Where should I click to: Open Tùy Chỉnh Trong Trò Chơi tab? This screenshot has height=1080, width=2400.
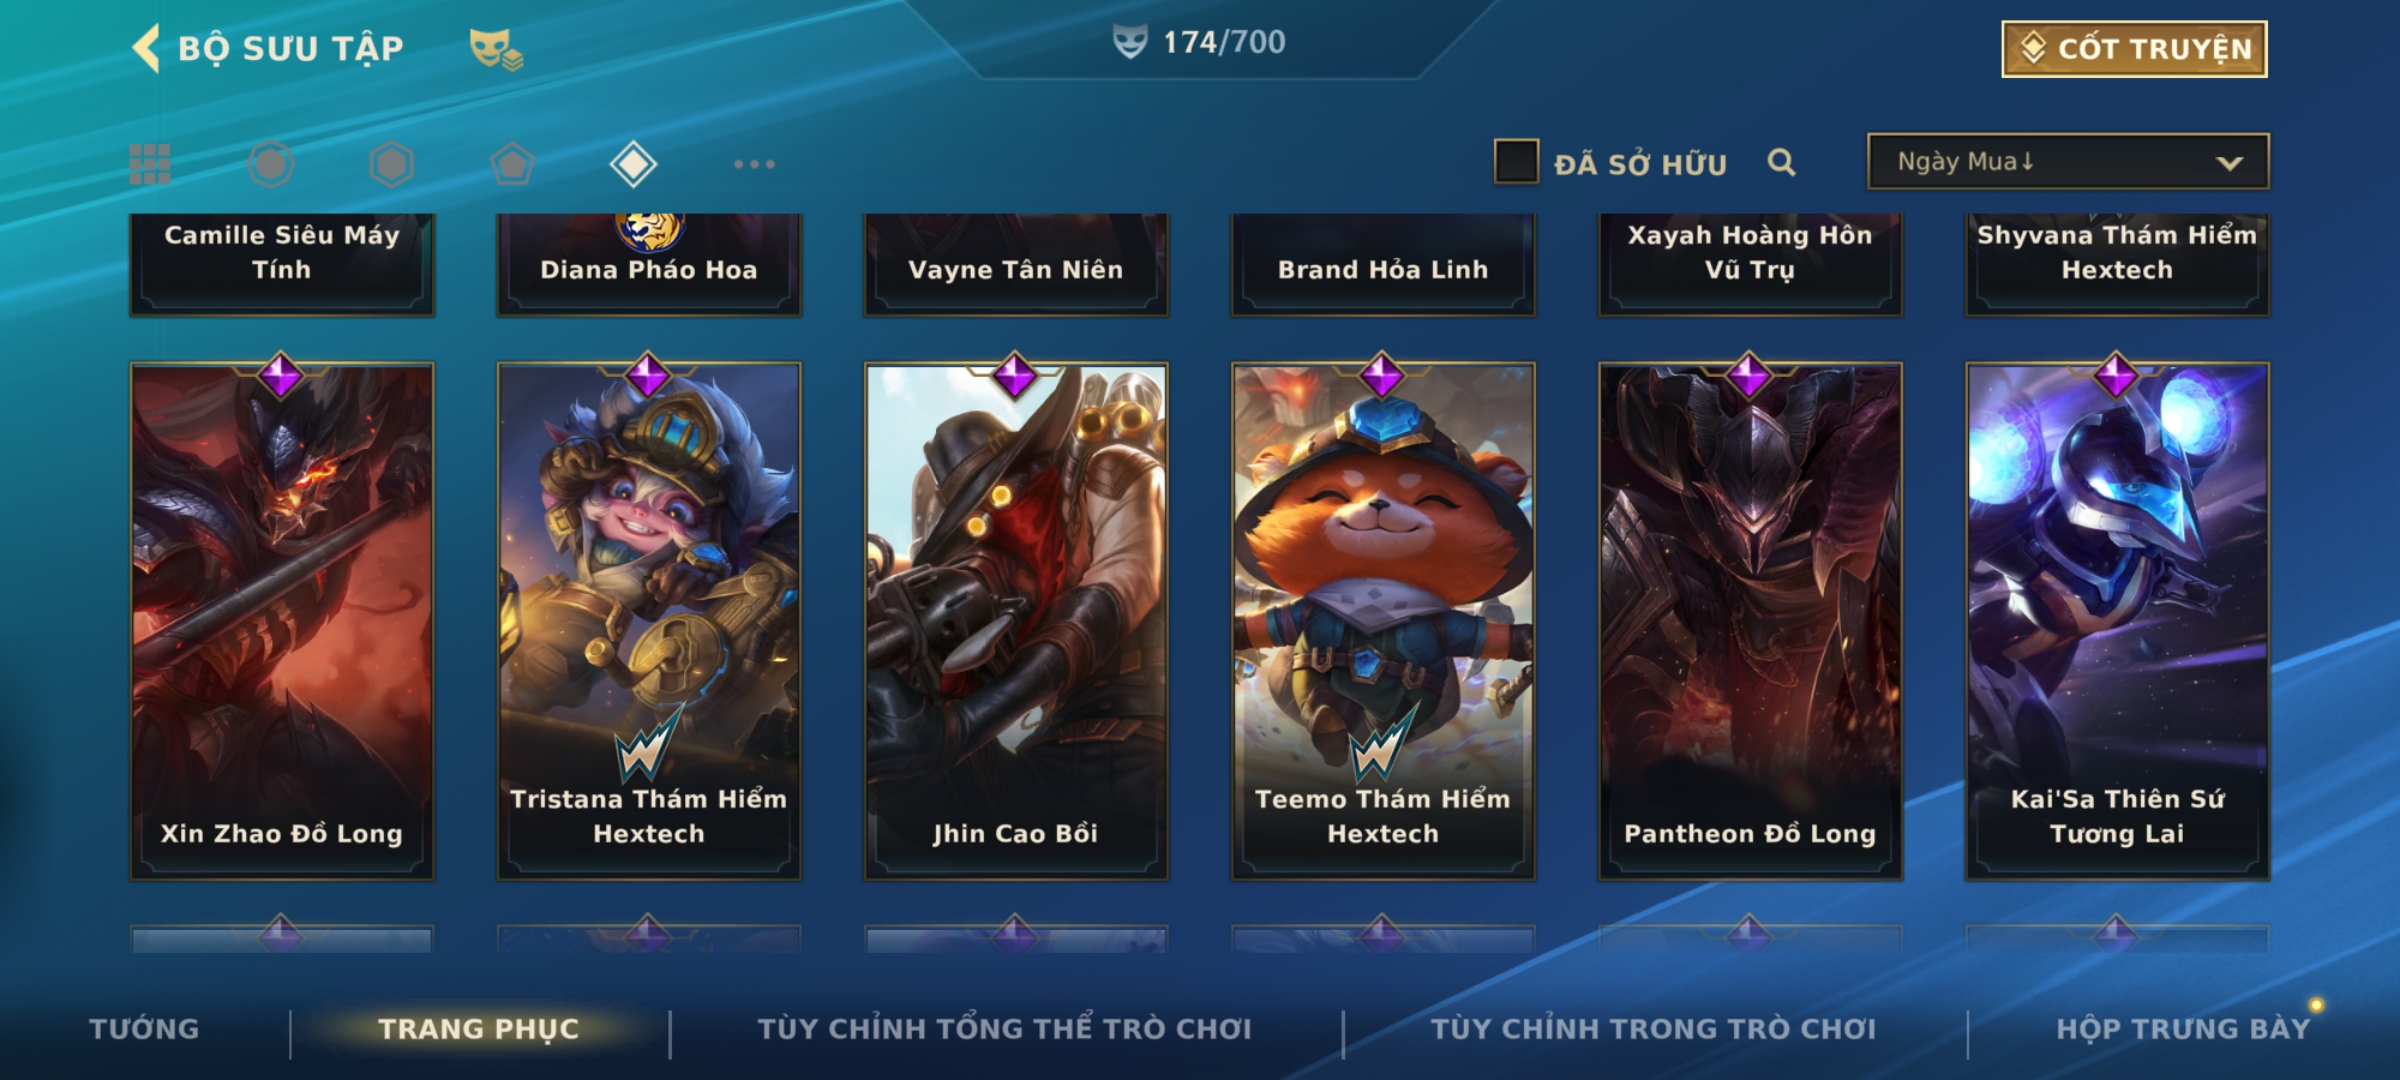tap(1653, 1029)
